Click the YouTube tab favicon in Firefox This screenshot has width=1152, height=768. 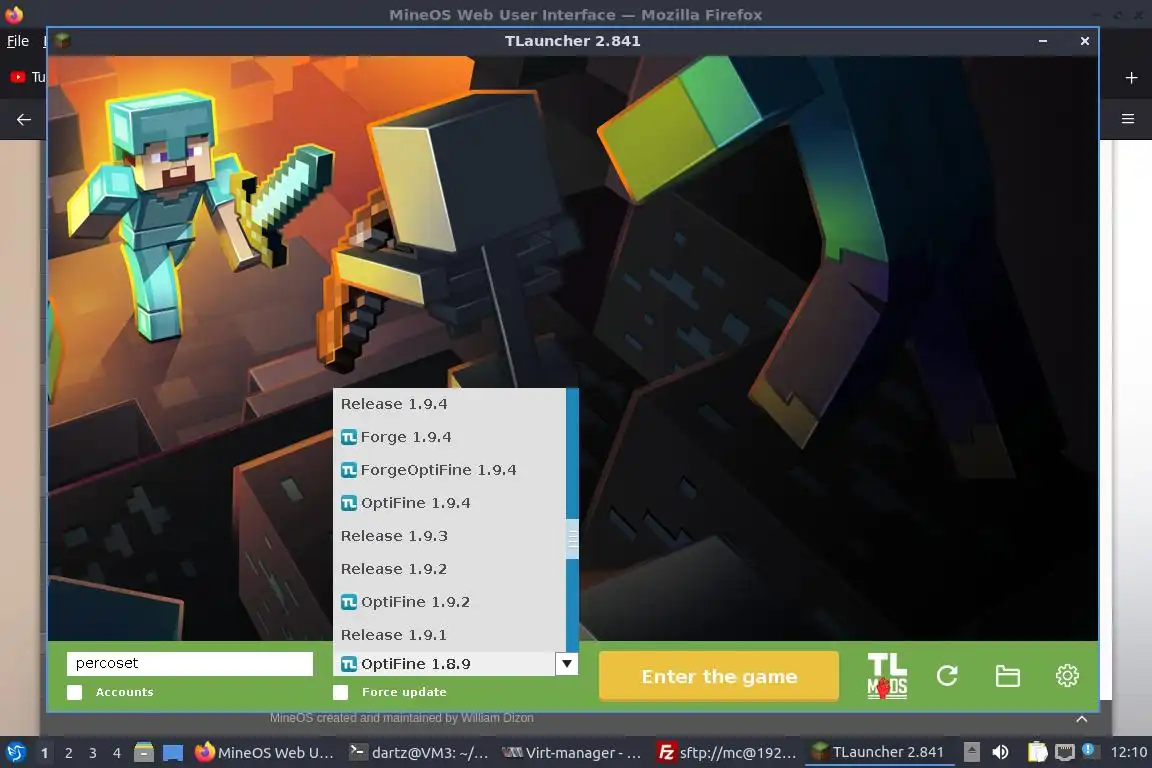[x=18, y=76]
